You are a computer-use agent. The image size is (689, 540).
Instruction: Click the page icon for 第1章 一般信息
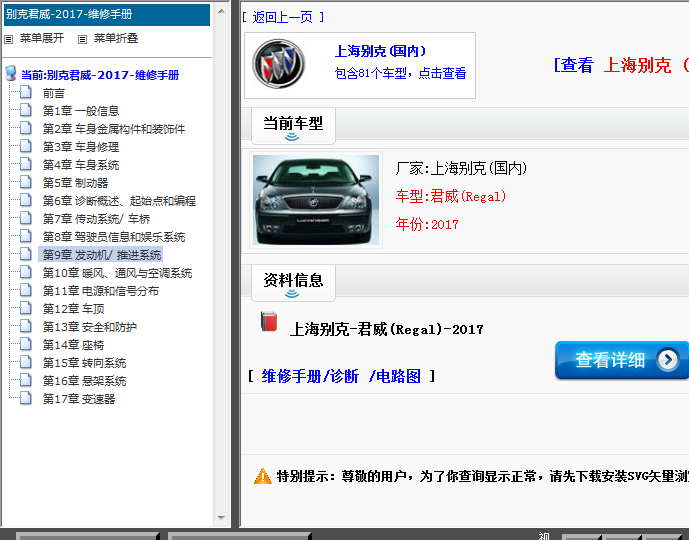pos(26,110)
